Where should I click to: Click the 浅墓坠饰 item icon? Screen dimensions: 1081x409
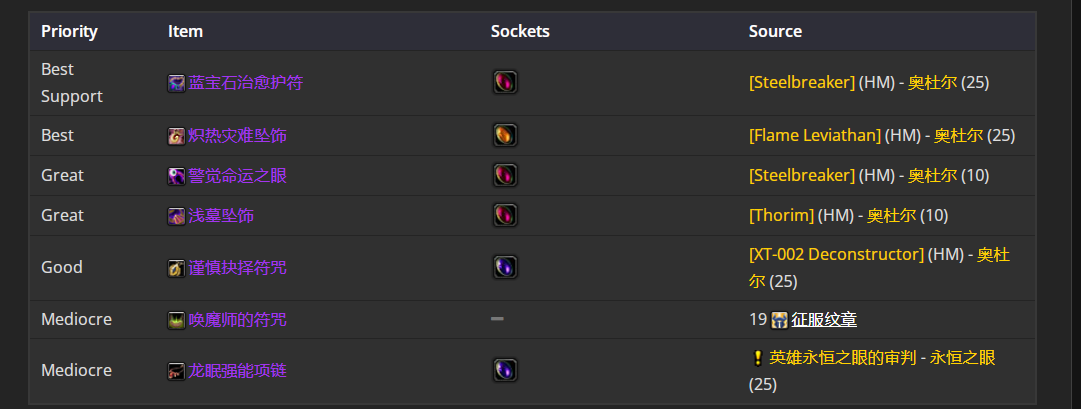click(x=176, y=216)
